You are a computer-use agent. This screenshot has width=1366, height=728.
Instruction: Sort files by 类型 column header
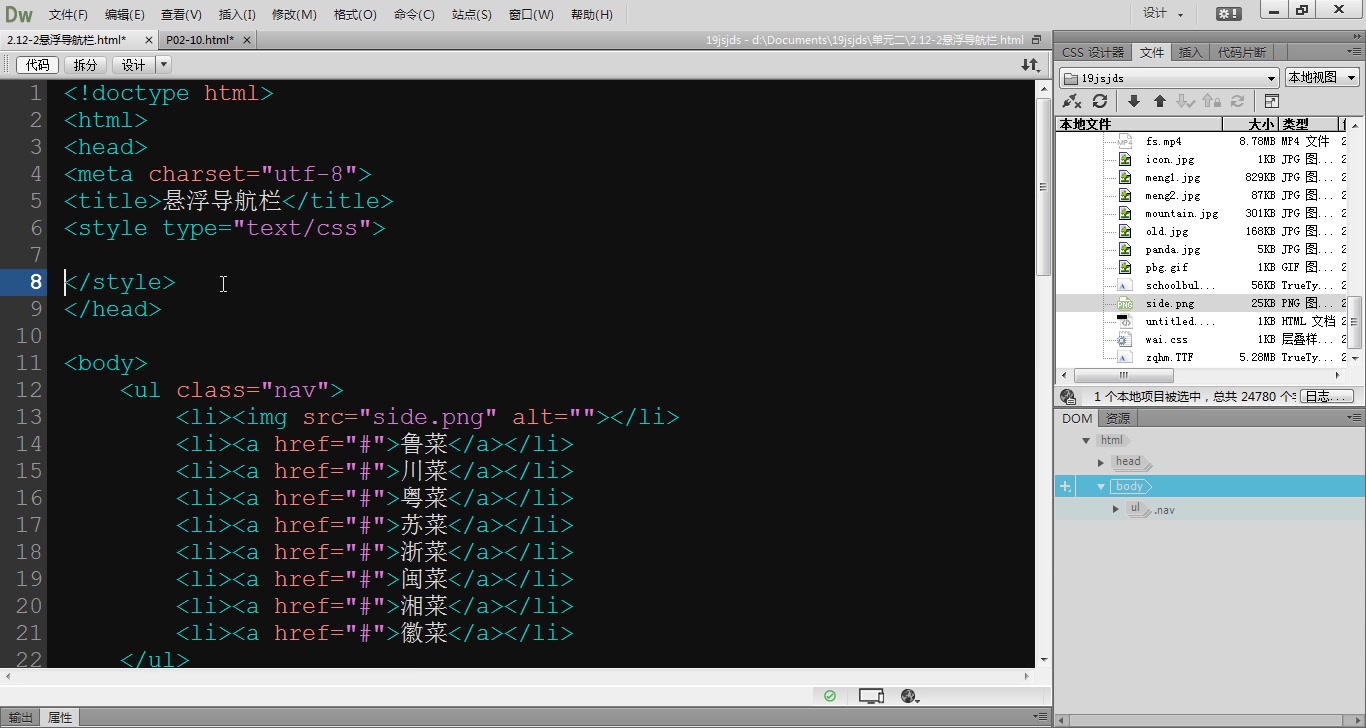point(1308,124)
